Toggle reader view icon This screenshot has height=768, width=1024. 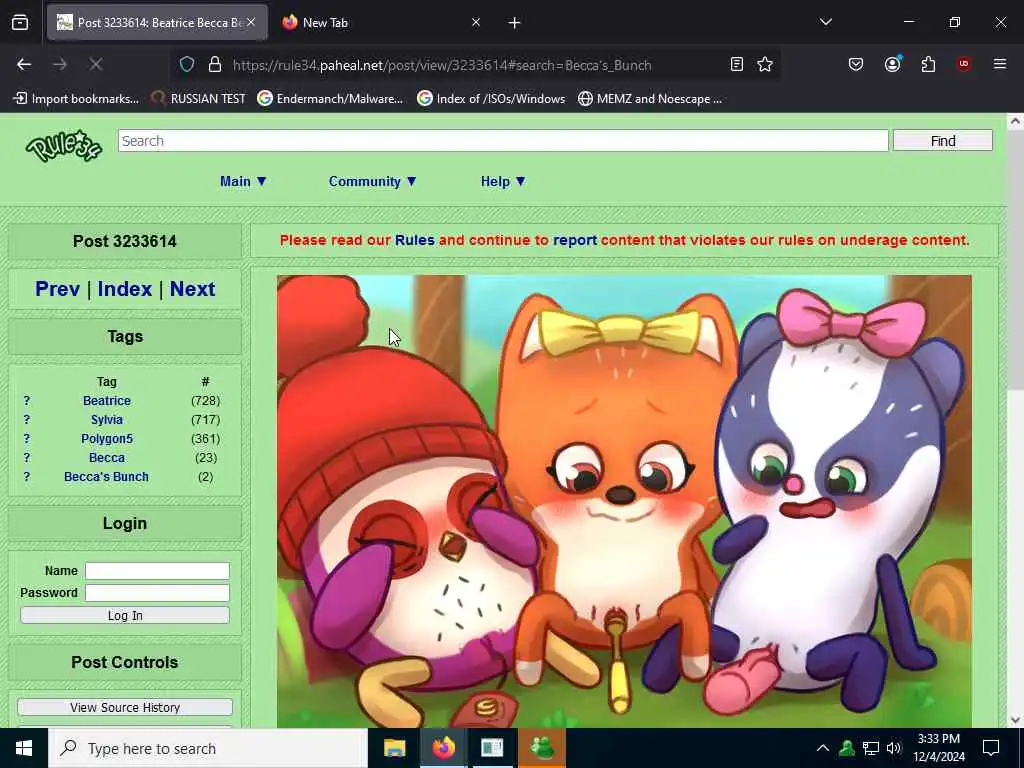[737, 64]
